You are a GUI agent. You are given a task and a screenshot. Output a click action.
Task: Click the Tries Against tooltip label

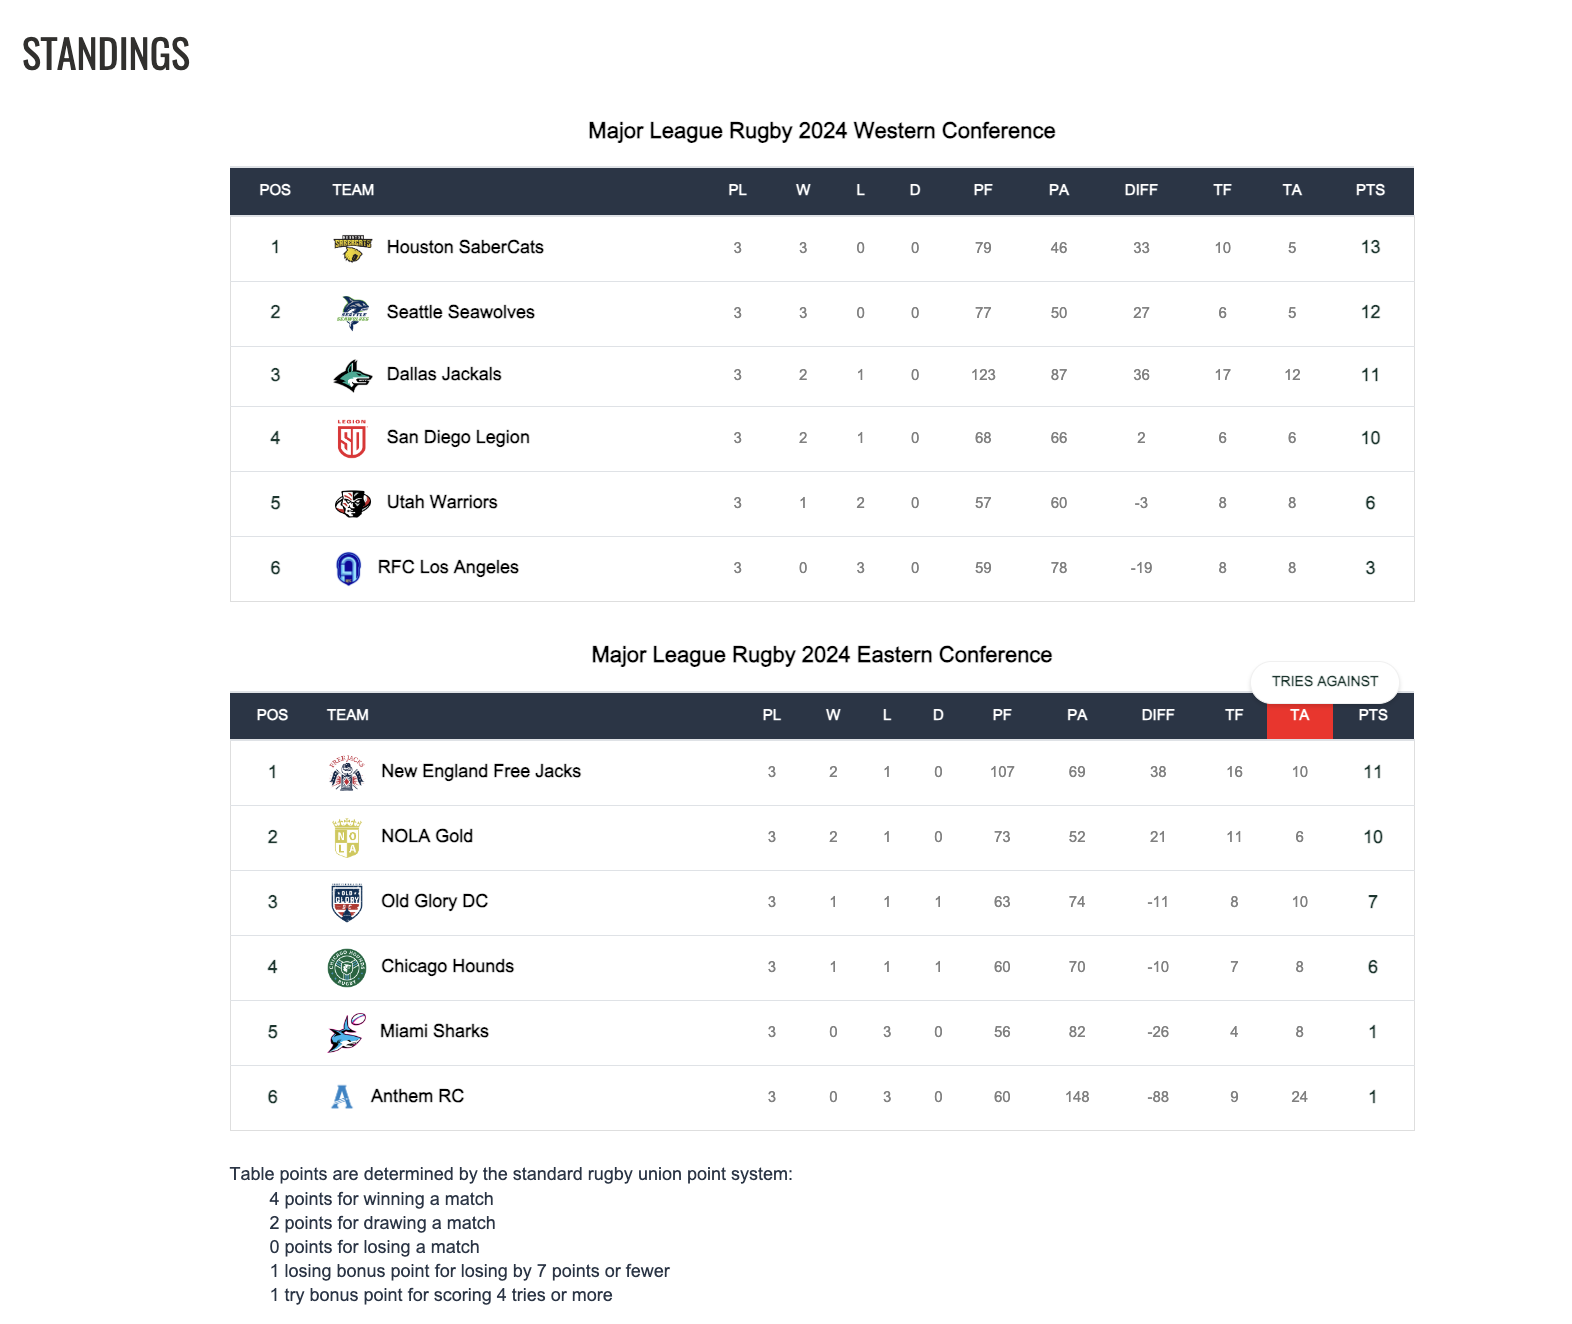[1325, 681]
